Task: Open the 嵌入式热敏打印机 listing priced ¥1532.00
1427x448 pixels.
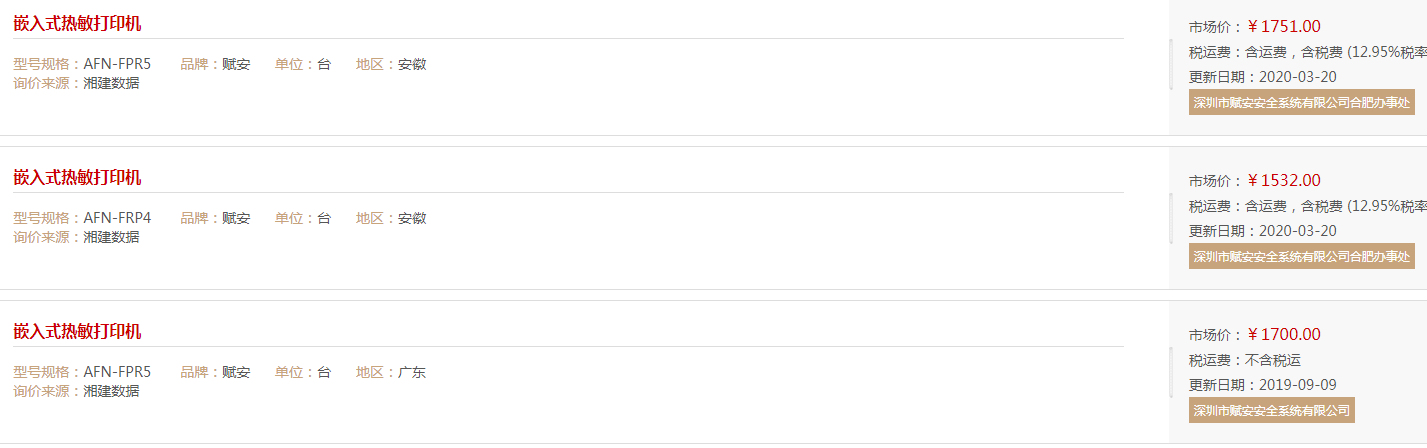Action: click(77, 178)
